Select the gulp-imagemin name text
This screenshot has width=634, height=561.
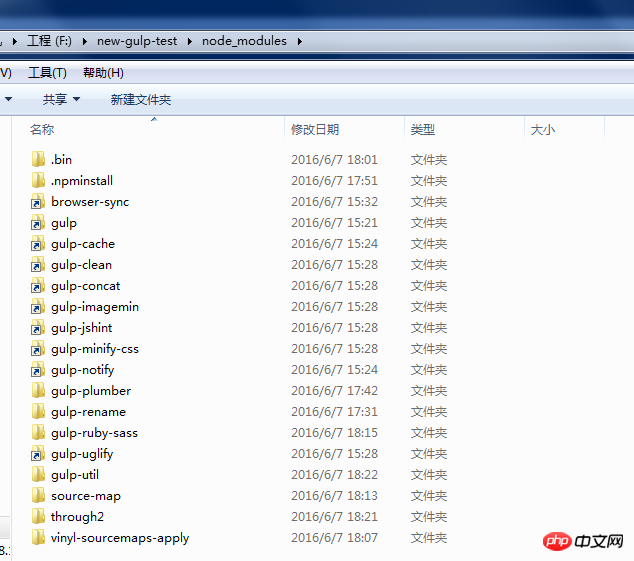coord(95,307)
